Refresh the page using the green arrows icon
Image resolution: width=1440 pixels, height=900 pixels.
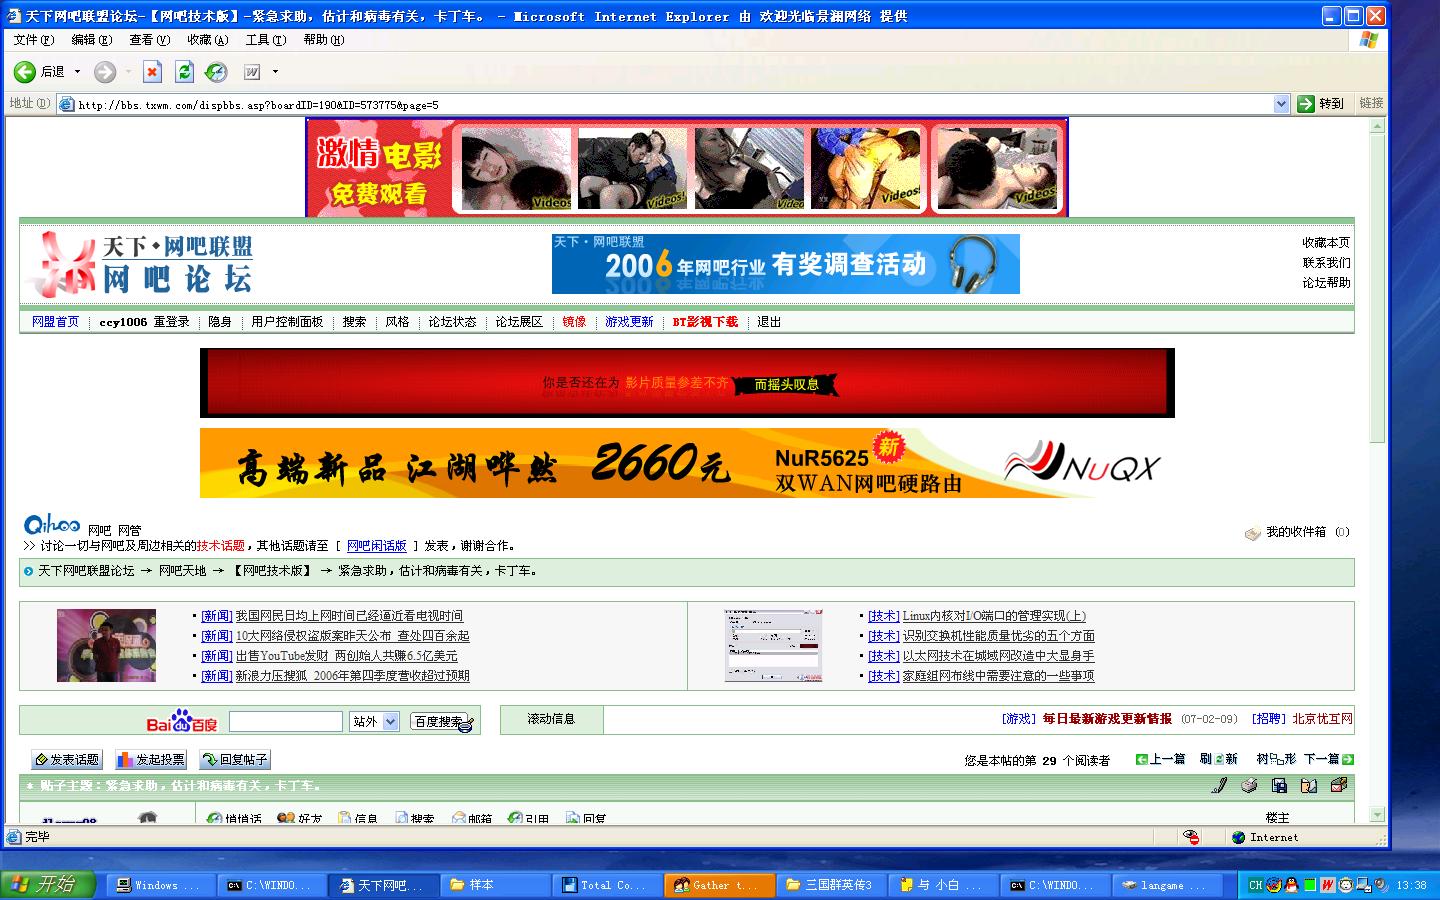(x=184, y=72)
